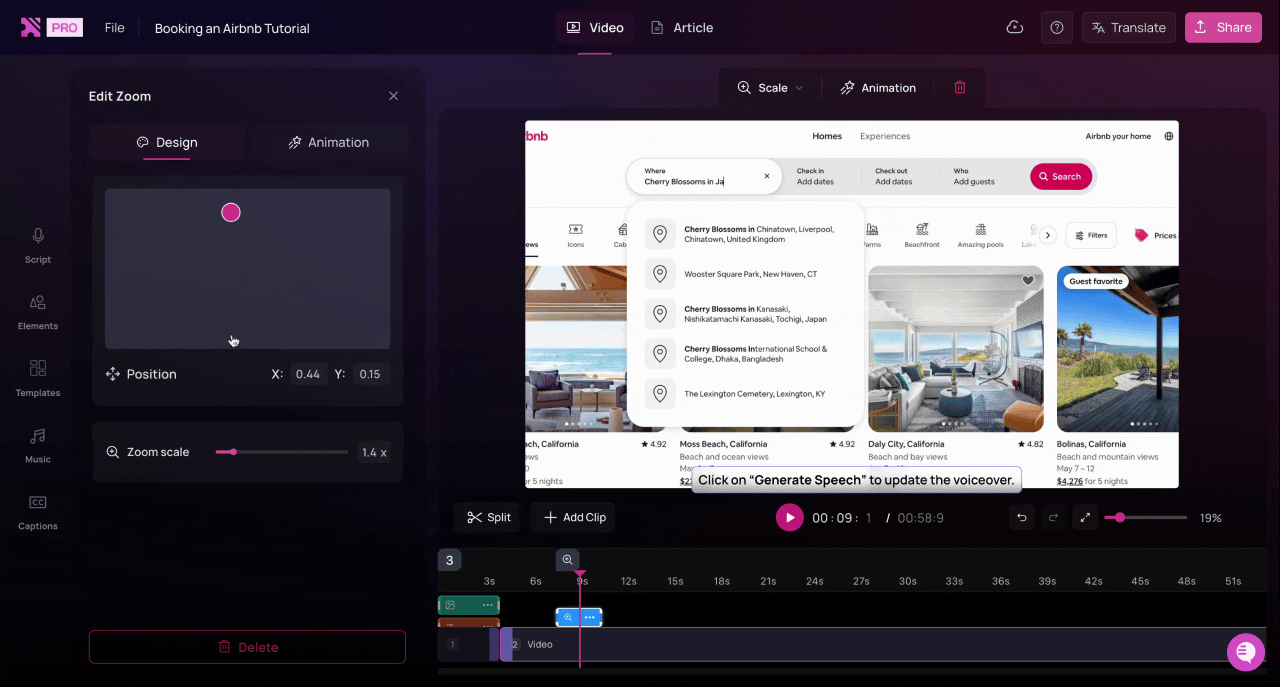Viewport: 1280px width, 687px height.
Task: Click the undo arrow icon
Action: (x=1021, y=517)
